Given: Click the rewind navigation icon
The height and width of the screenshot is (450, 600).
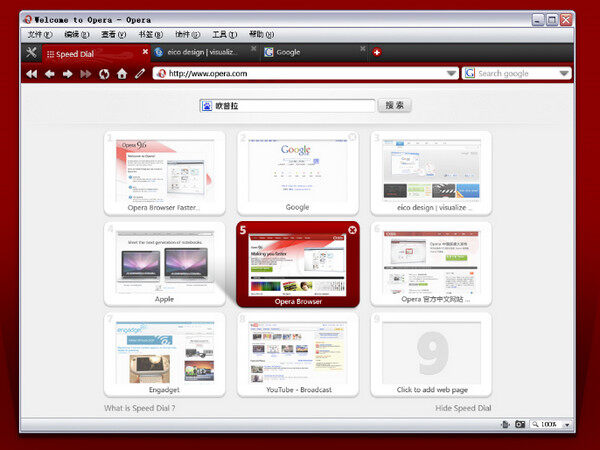Looking at the screenshot, I should (x=32, y=74).
